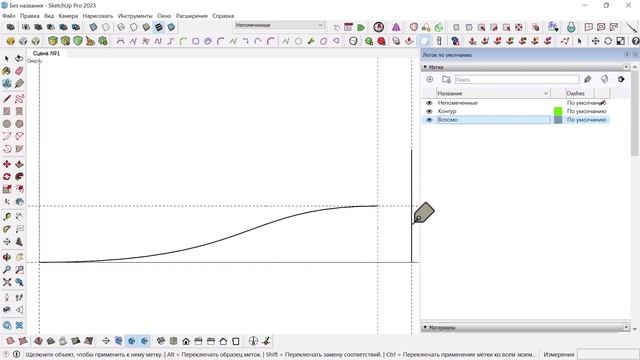Screen dimensions: 640x360
Task: Activate the Lasso select tool
Action: [19, 59]
